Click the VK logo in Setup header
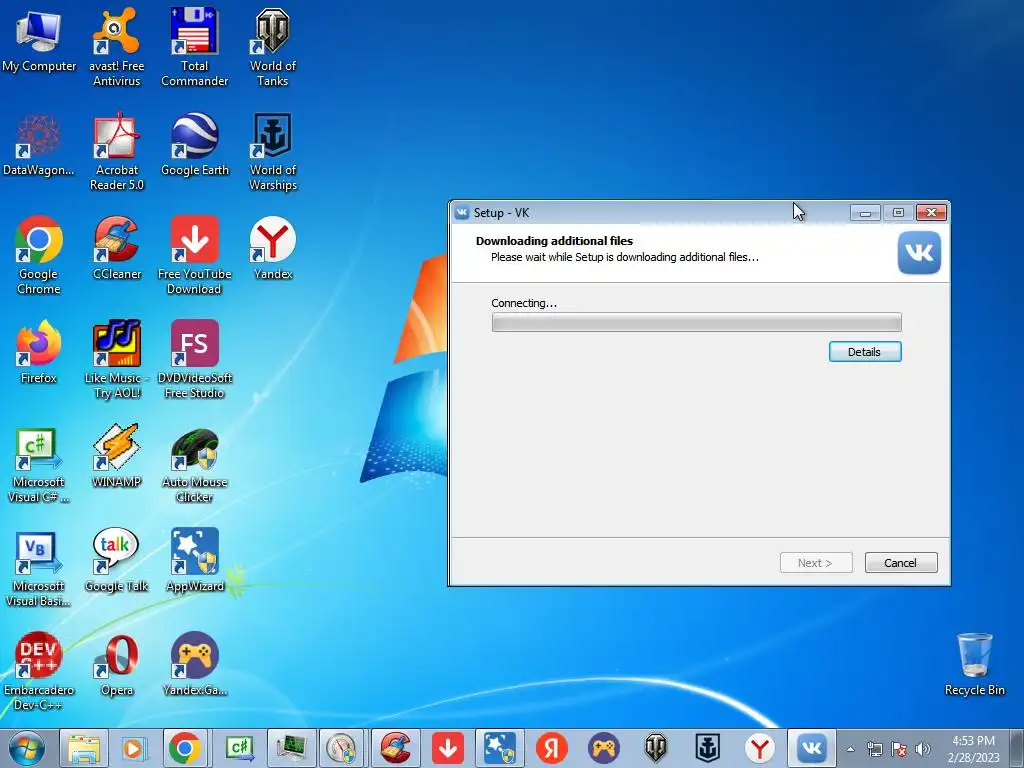Image resolution: width=1024 pixels, height=768 pixels. [x=919, y=253]
